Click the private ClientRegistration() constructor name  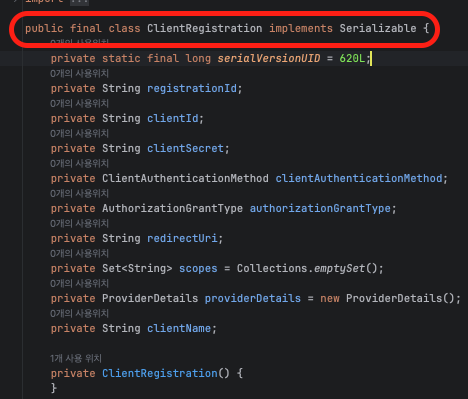(x=160, y=373)
